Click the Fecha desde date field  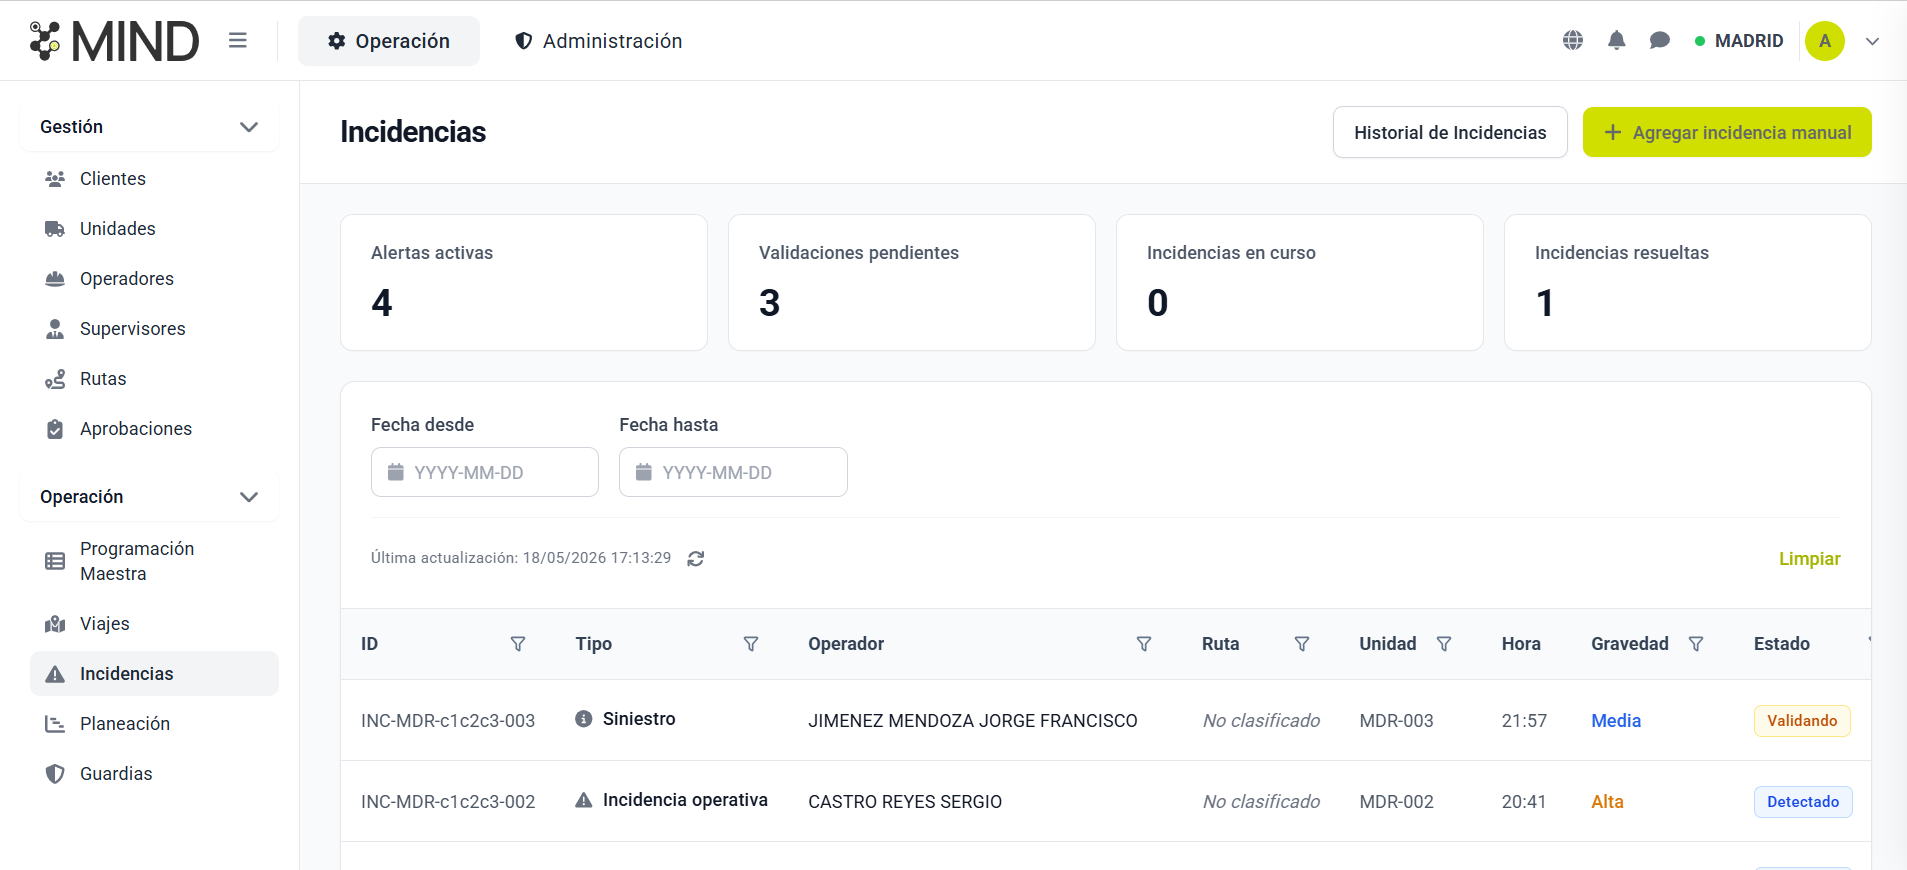pos(485,472)
